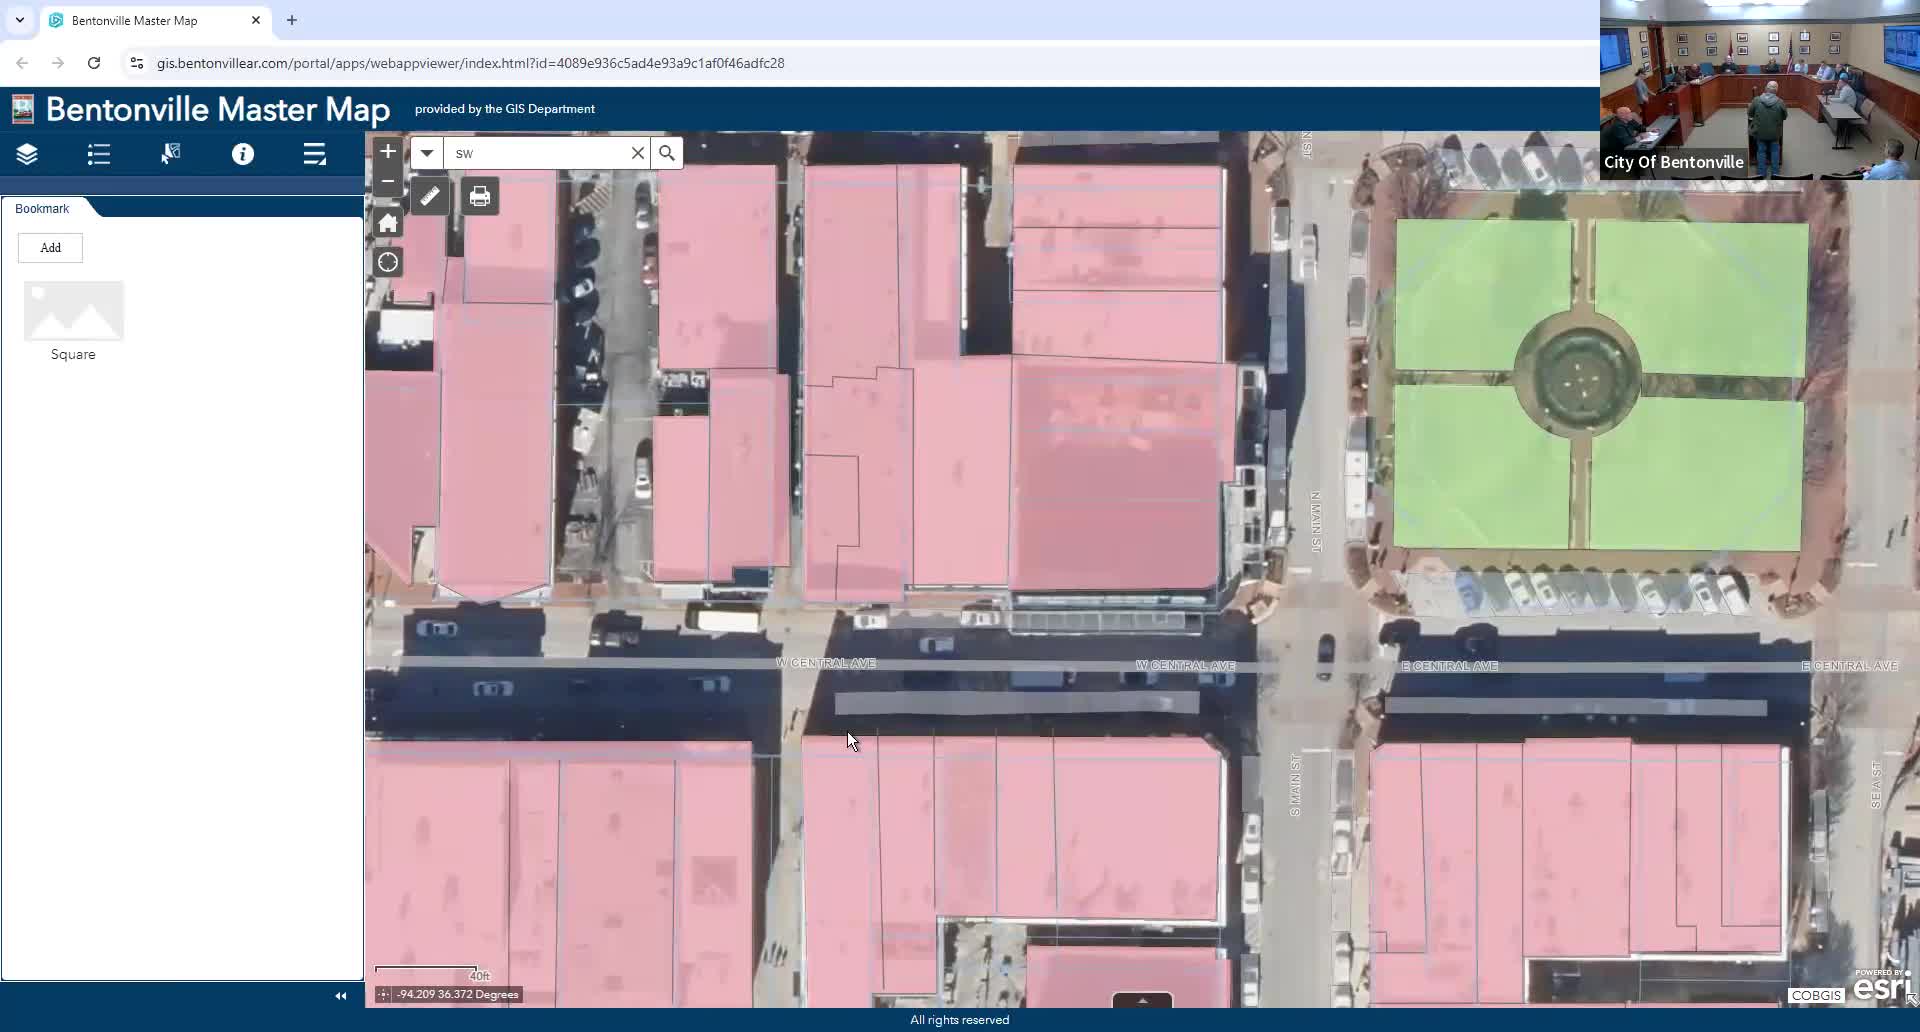Viewport: 1920px width, 1032px height.
Task: Select the map selection tool icon
Action: pyautogui.click(x=170, y=154)
